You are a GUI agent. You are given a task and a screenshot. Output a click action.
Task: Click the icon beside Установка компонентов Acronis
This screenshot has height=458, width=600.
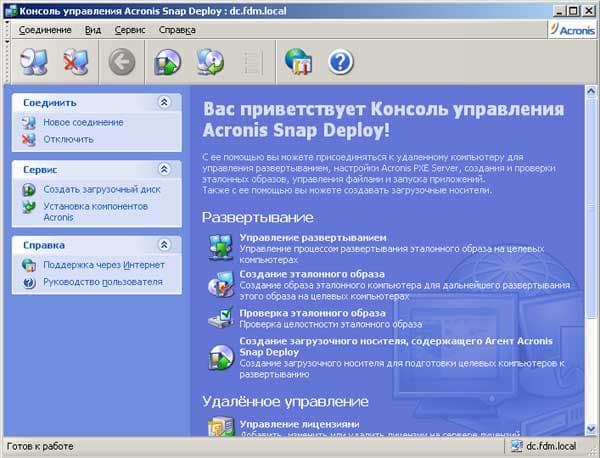click(x=29, y=207)
